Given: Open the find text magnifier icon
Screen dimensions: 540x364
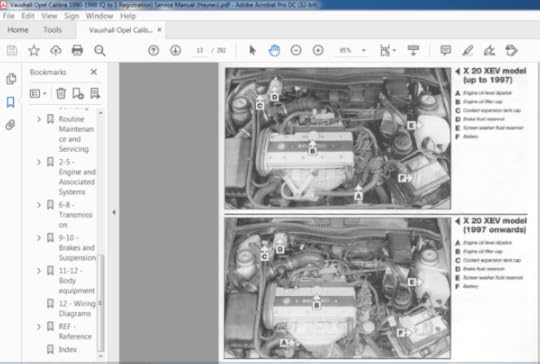Looking at the screenshot, I should tap(100, 51).
